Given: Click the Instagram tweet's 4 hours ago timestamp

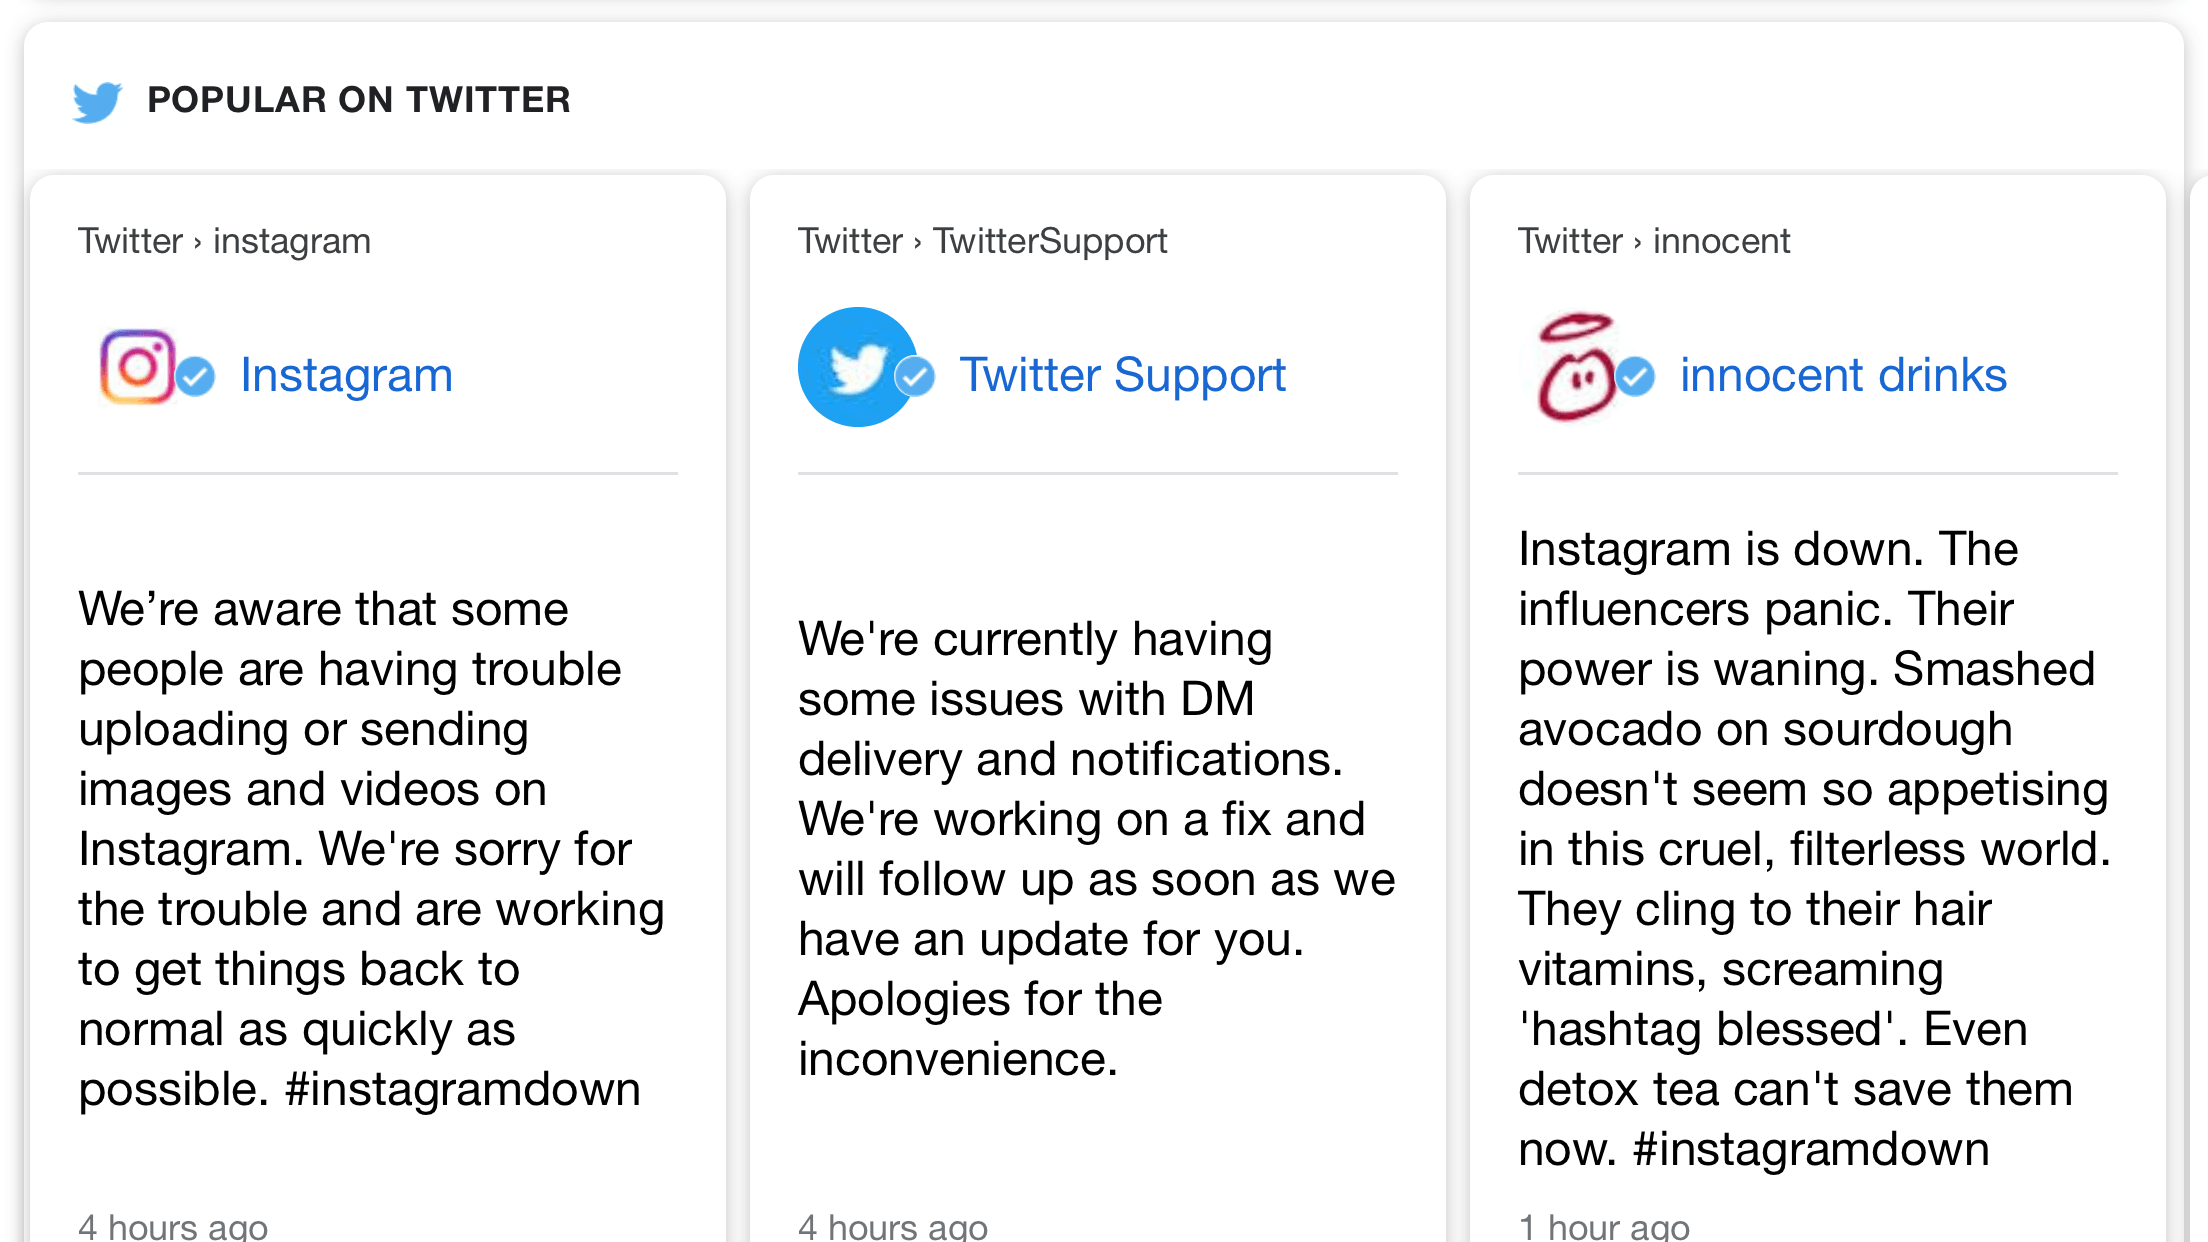Looking at the screenshot, I should click(x=173, y=1226).
